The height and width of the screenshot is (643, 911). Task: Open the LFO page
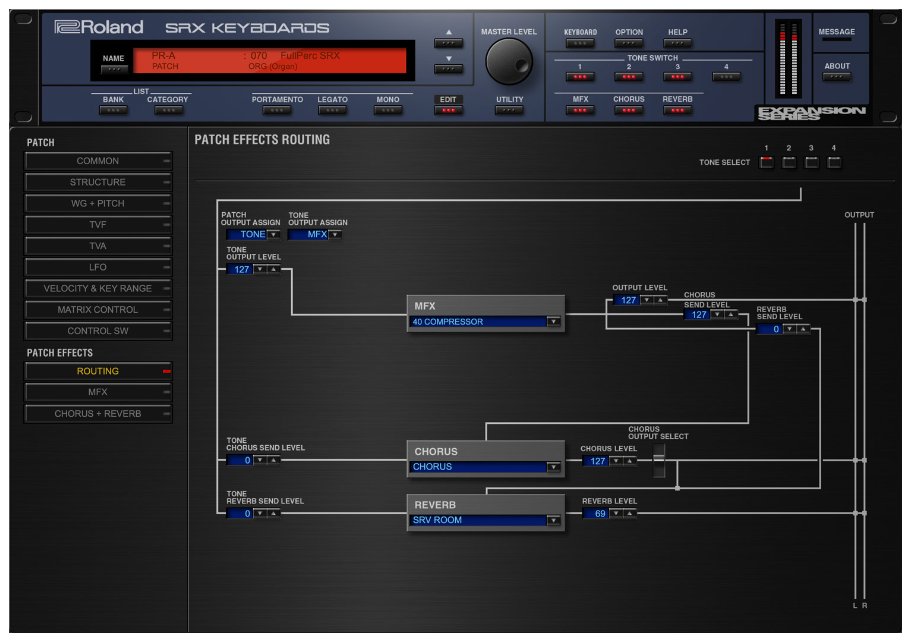[x=98, y=267]
